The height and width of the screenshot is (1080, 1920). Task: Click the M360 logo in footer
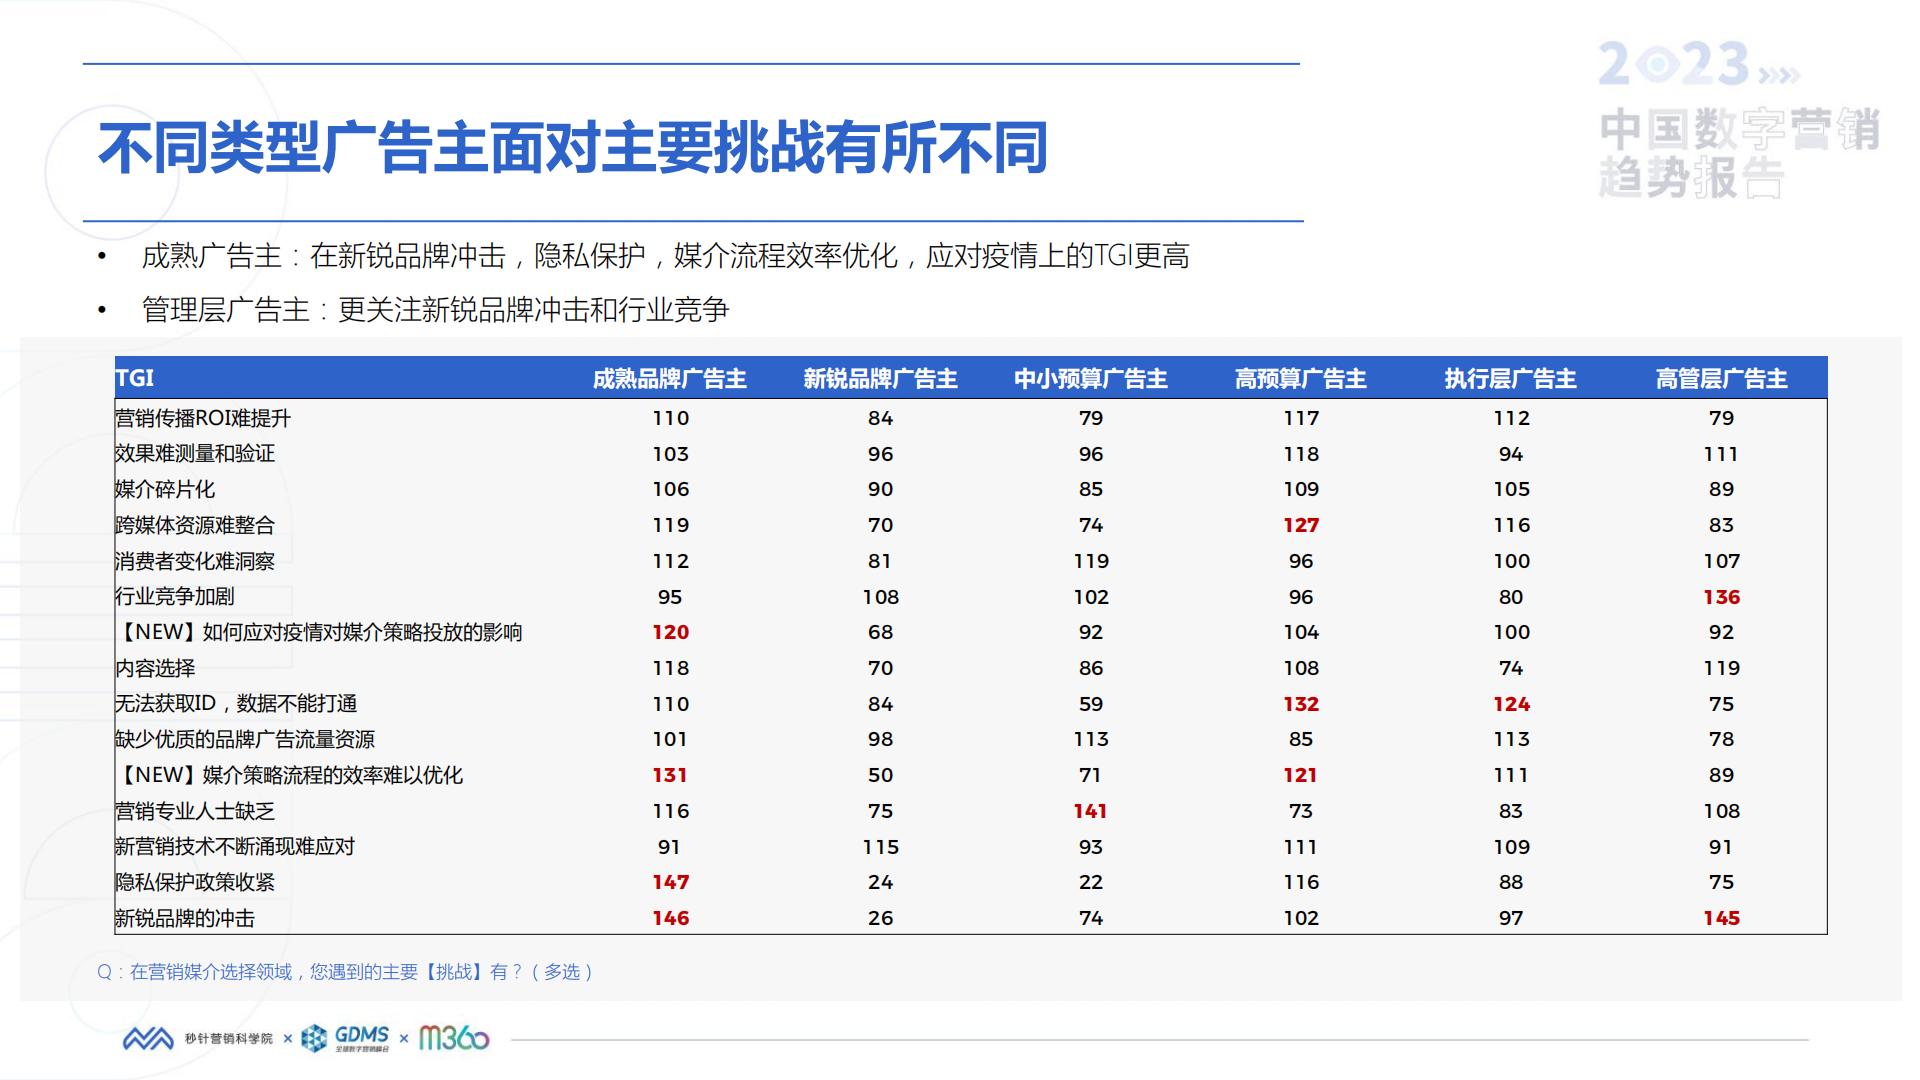point(454,1038)
